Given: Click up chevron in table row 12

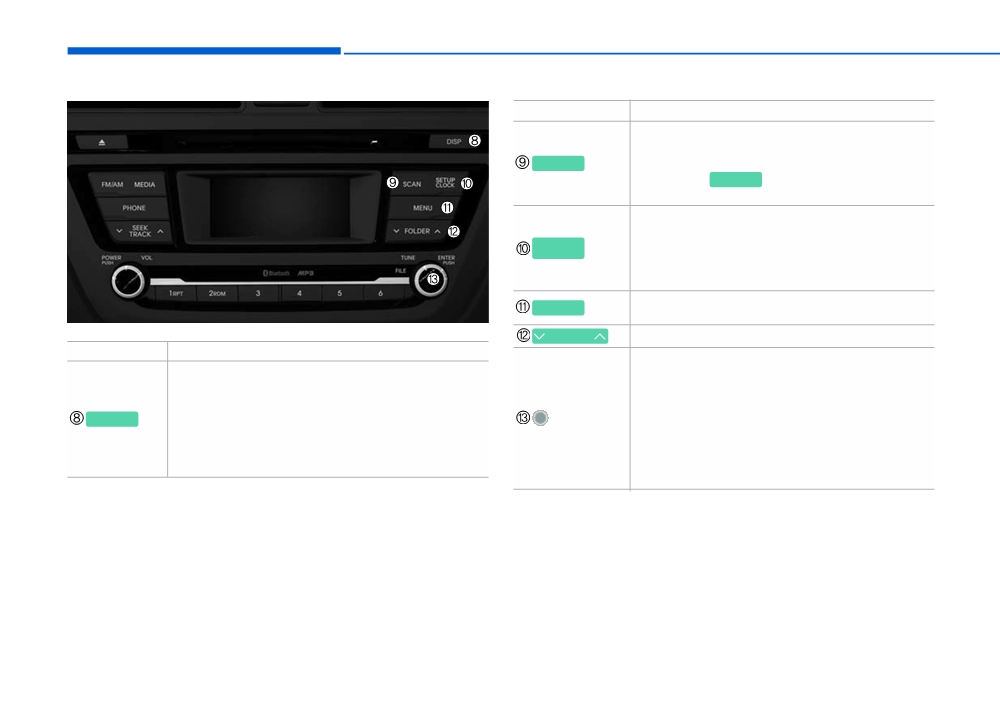Looking at the screenshot, I should 600,336.
